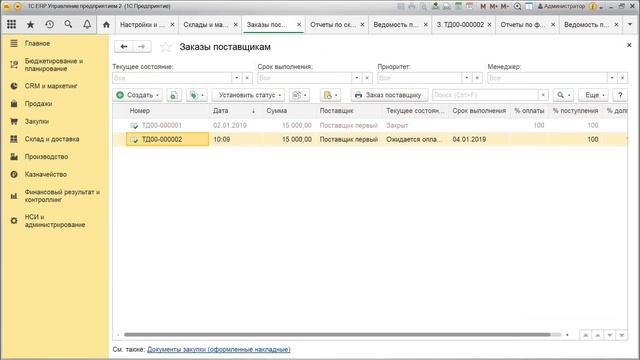Switch to З. ТД00-000002 tab

[460, 24]
